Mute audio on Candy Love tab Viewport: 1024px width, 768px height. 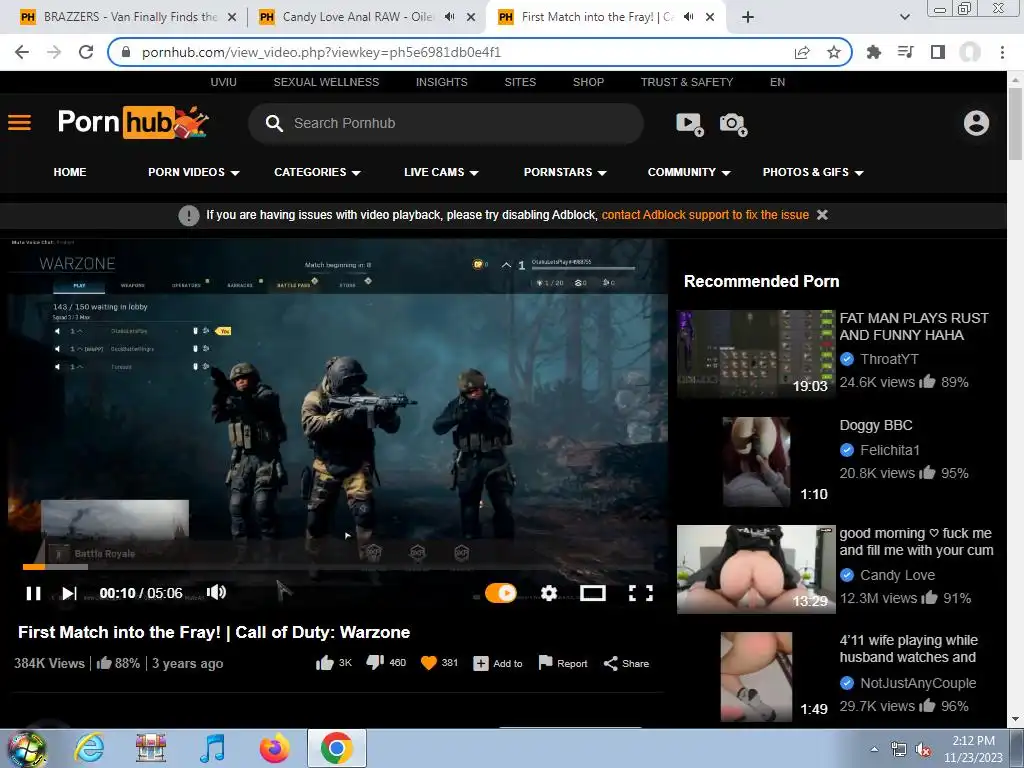click(x=449, y=17)
